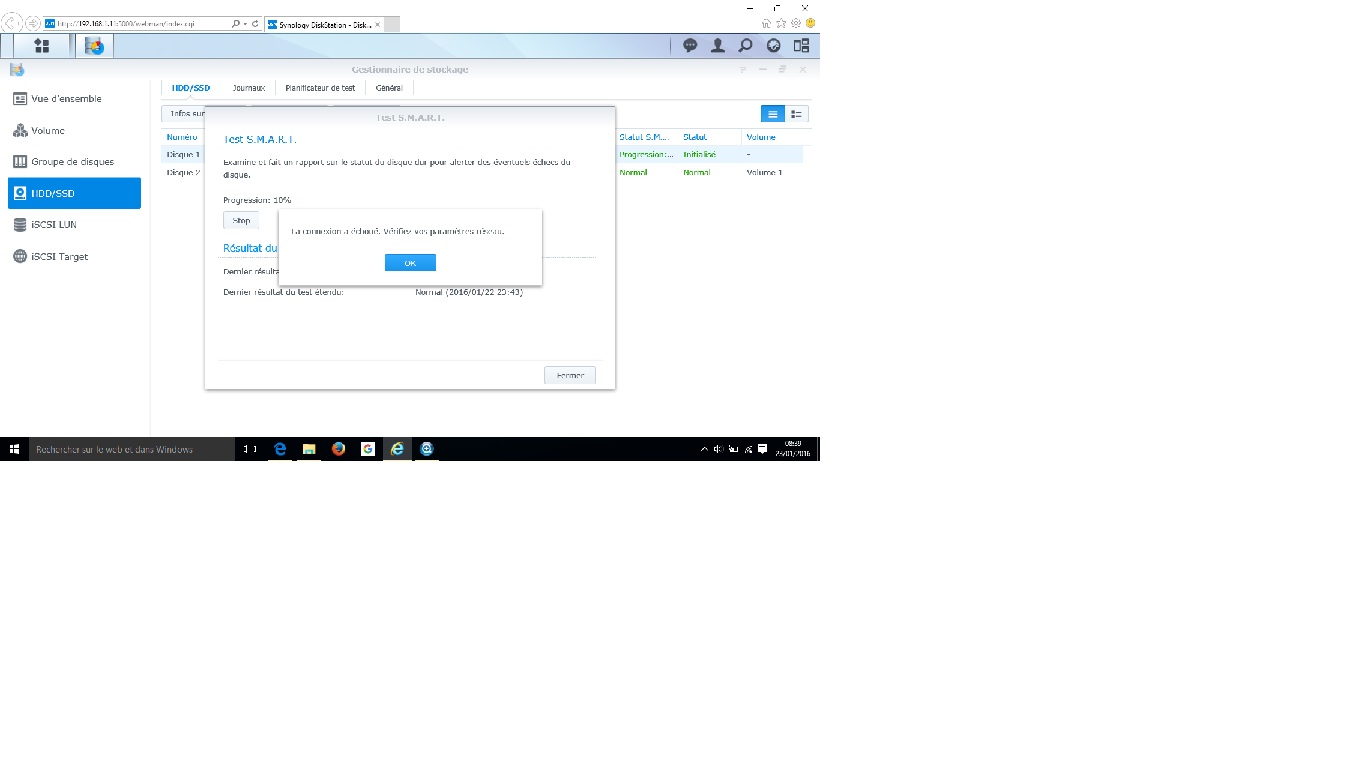
Task: Open the browser favorites star icon
Action: point(782,23)
